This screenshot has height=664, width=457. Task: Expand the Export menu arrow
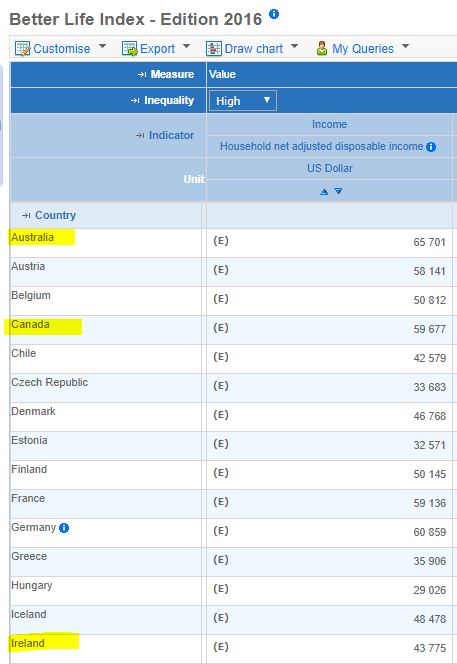tap(186, 46)
